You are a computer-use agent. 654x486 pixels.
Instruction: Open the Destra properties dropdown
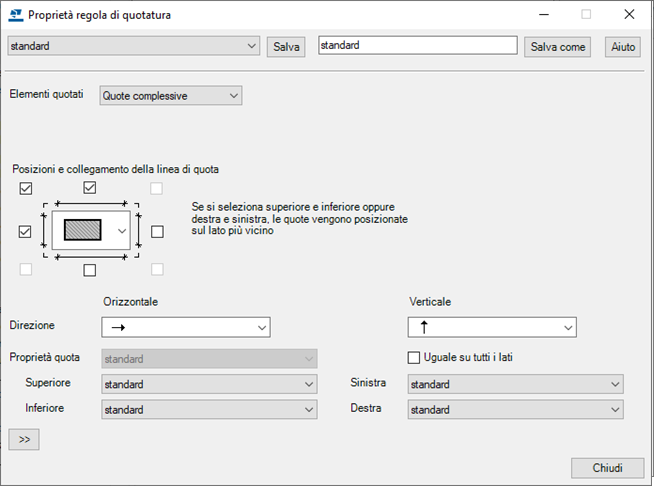point(515,409)
